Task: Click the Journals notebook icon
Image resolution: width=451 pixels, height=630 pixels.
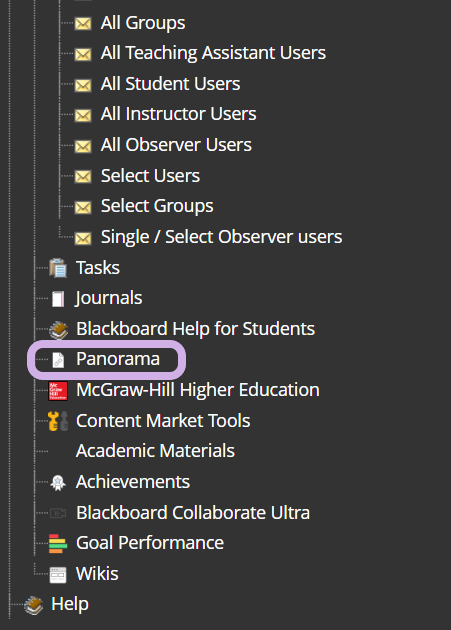Action: [x=58, y=299]
